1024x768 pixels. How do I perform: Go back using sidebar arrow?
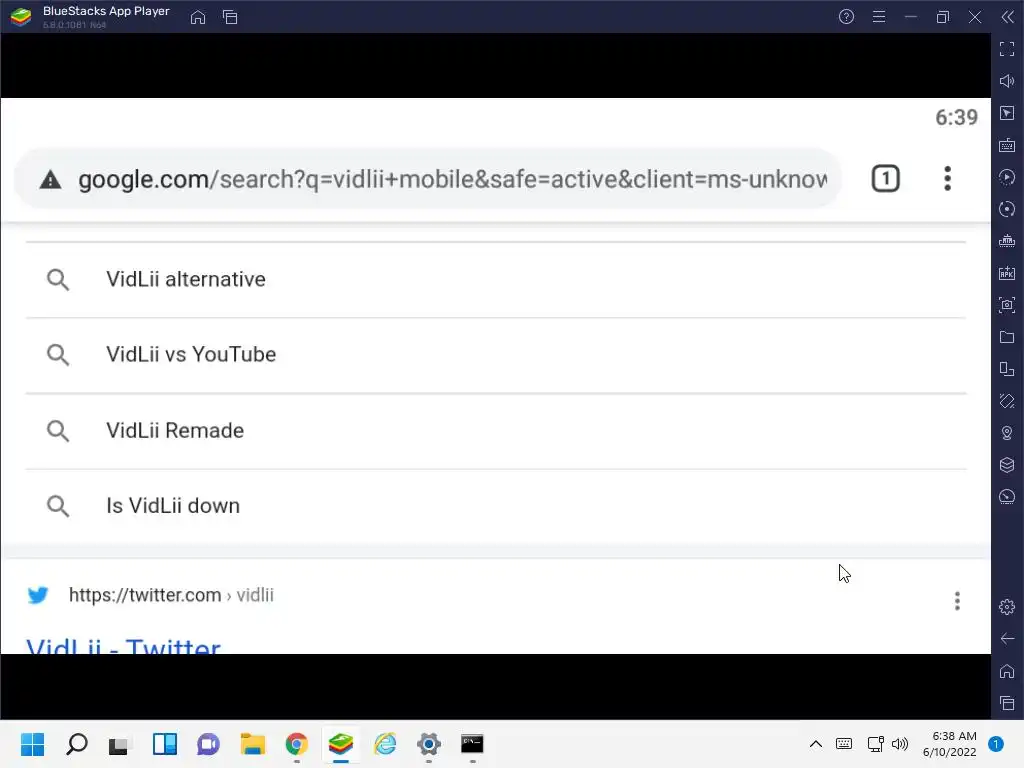[1007, 639]
